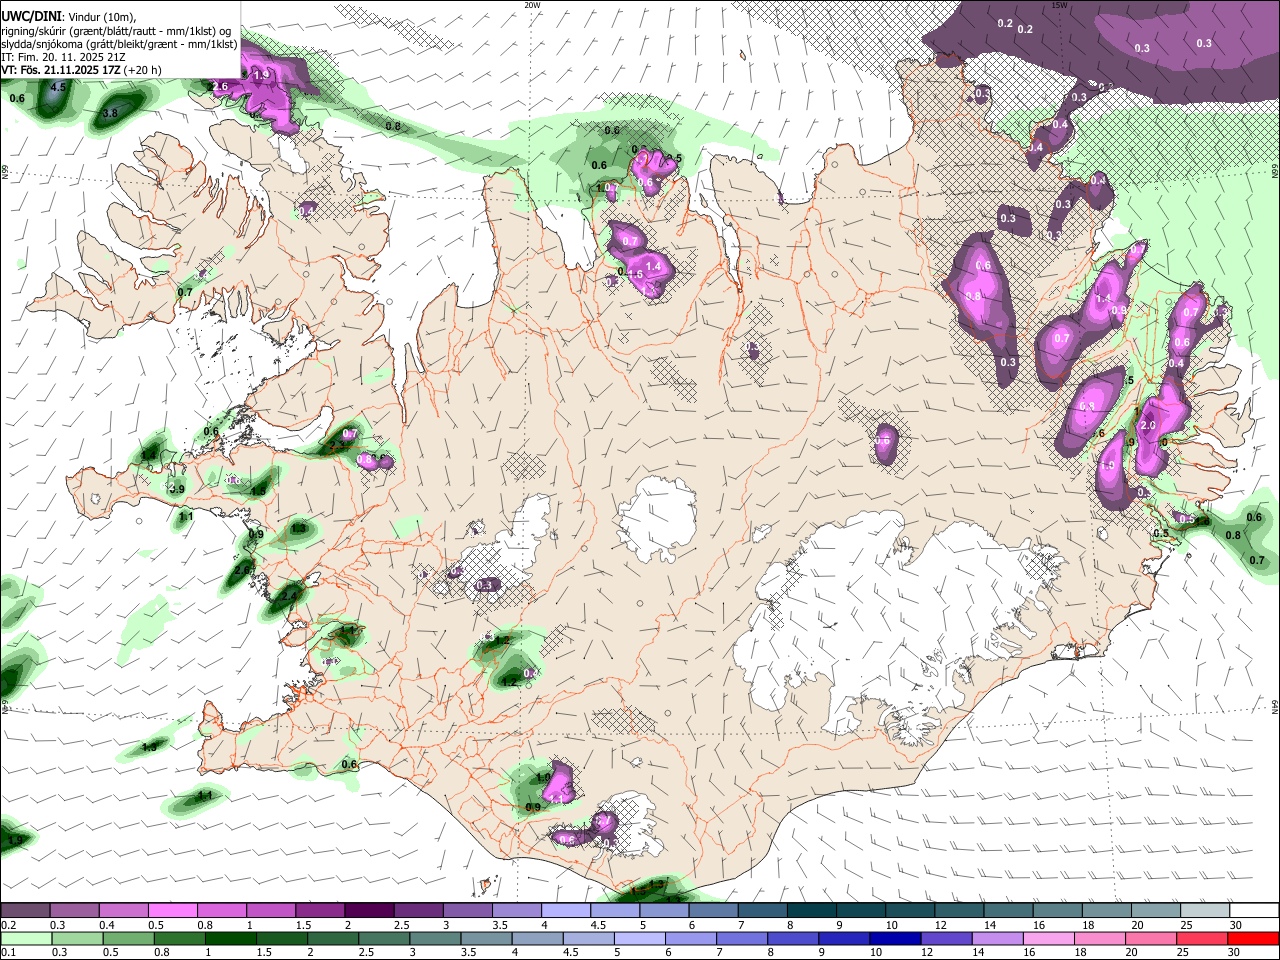Pick the darkest purple swatch between 2 and 2.5 in the snow legend
This screenshot has height=960, width=1280.
(x=369, y=910)
